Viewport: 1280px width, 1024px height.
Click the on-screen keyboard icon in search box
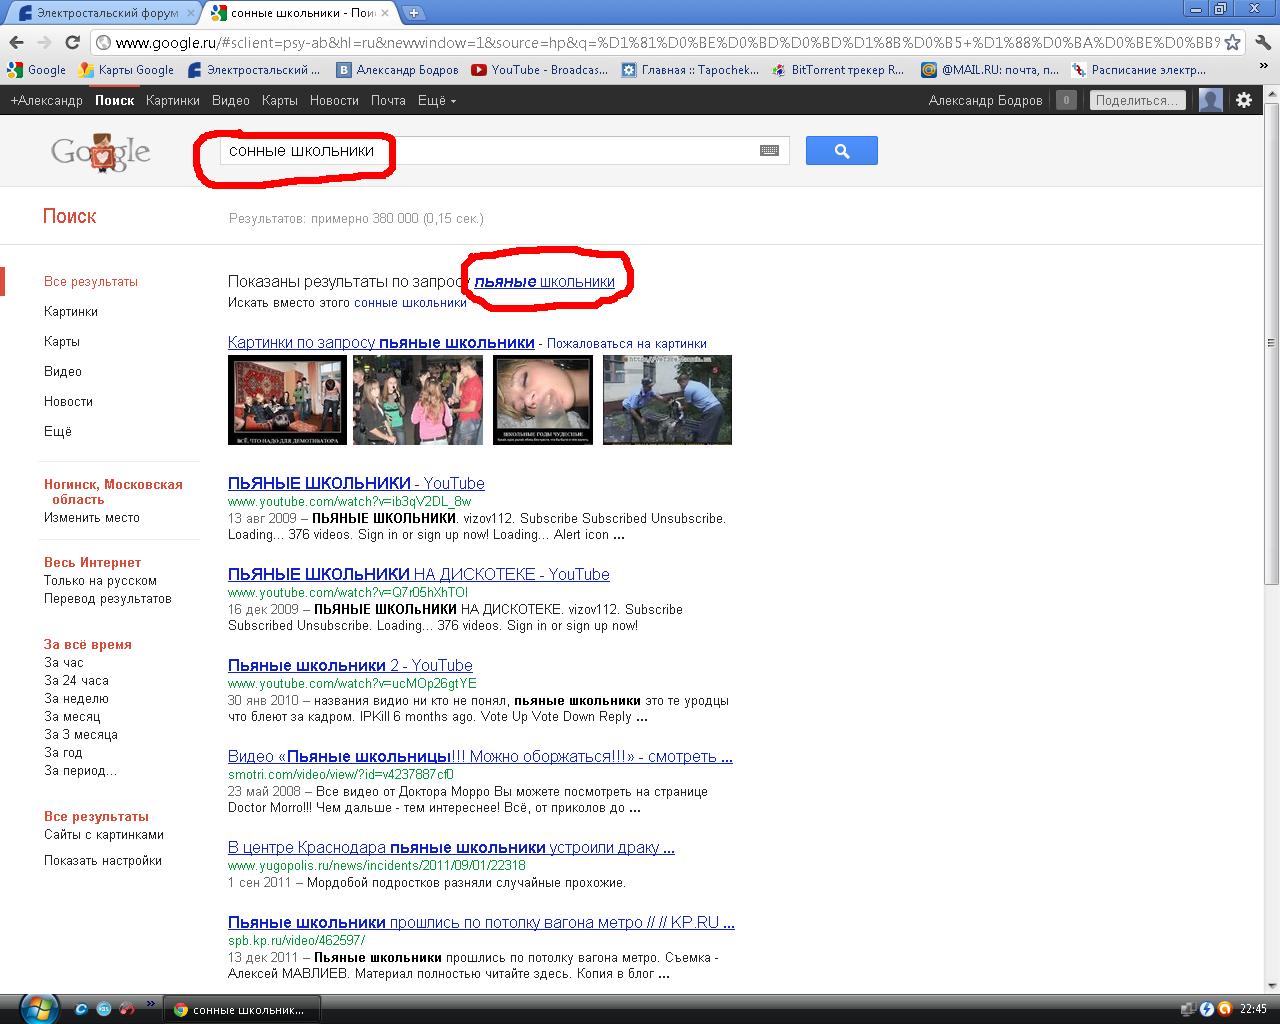point(769,151)
